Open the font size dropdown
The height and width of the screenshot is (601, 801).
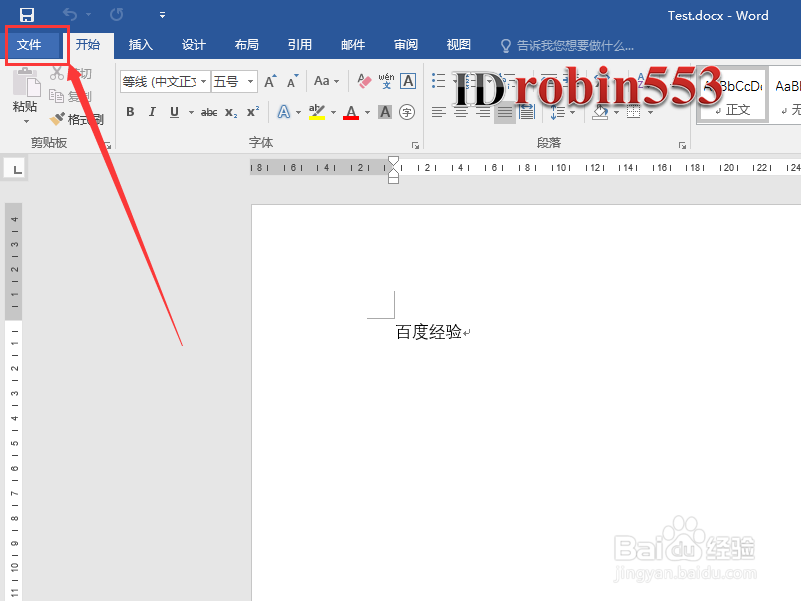point(249,81)
